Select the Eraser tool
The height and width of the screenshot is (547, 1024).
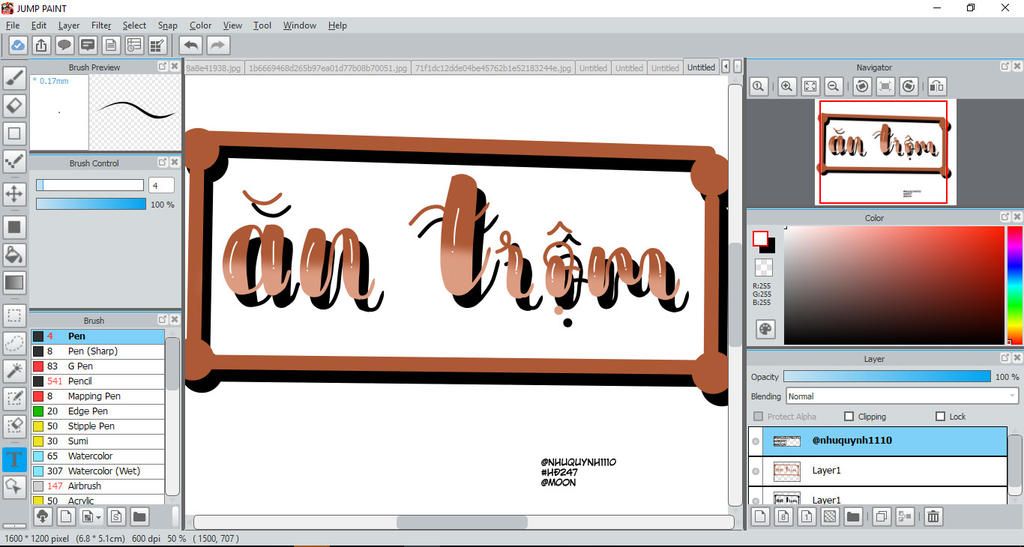pos(14,105)
